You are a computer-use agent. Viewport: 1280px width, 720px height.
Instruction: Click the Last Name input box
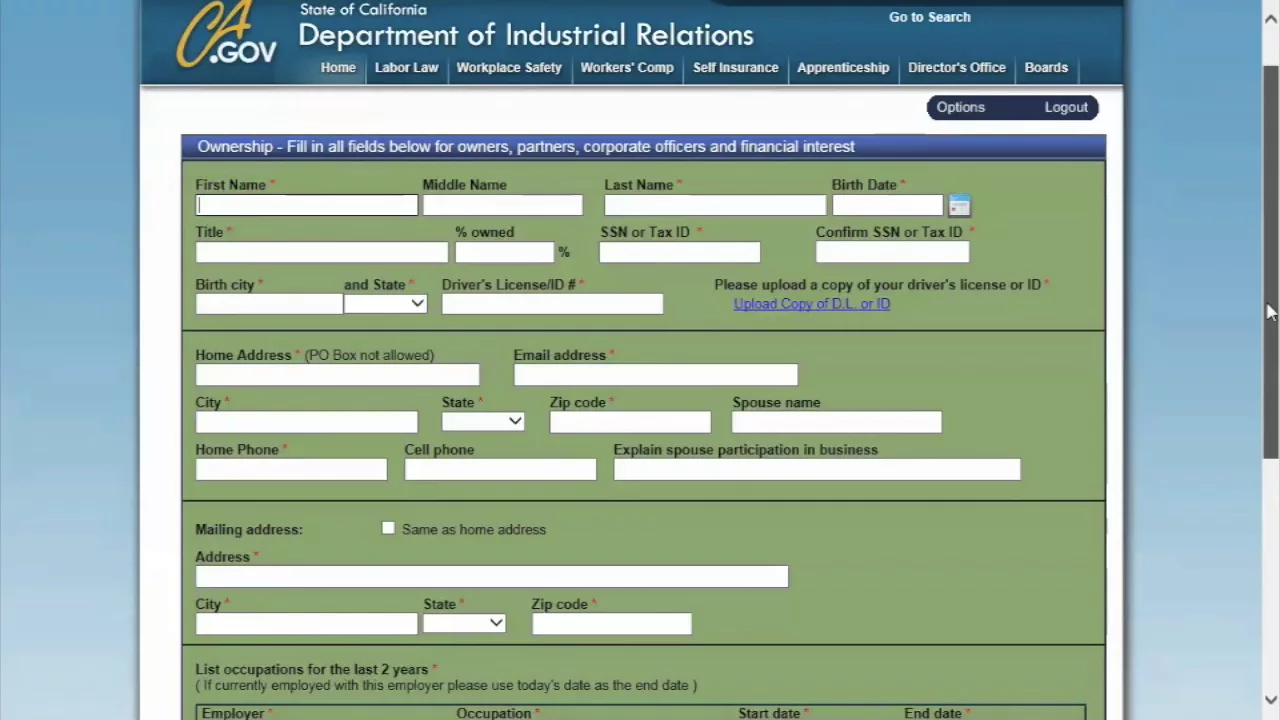pyautogui.click(x=715, y=205)
